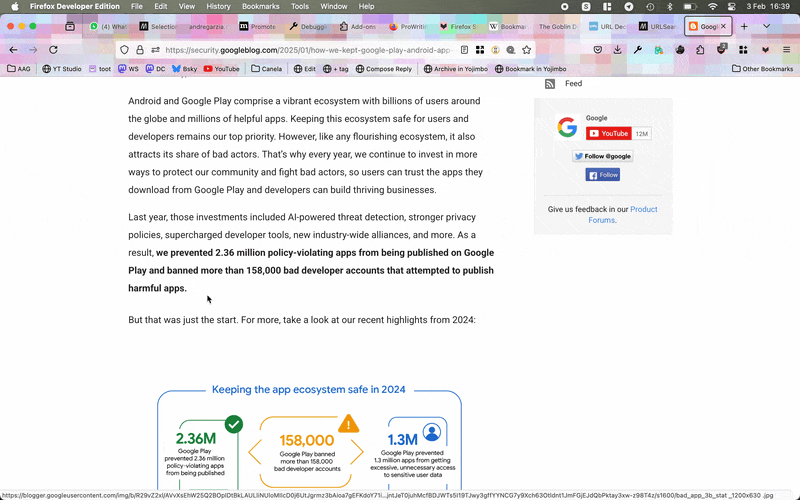Image resolution: width=800 pixels, height=500 pixels.
Task: Open the developer tools wrench icon
Action: pos(638,49)
